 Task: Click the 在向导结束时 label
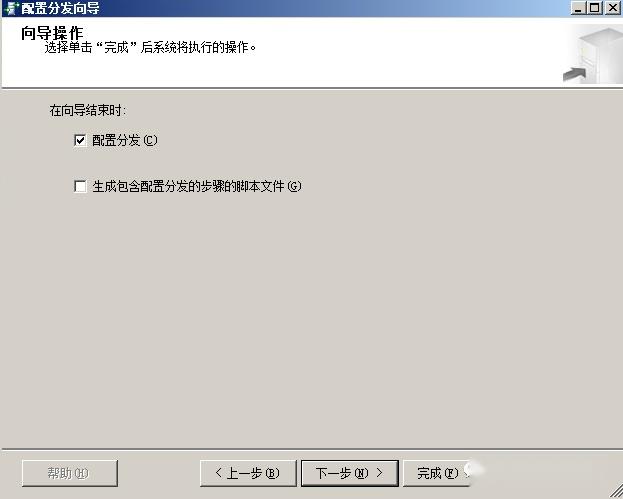click(88, 110)
